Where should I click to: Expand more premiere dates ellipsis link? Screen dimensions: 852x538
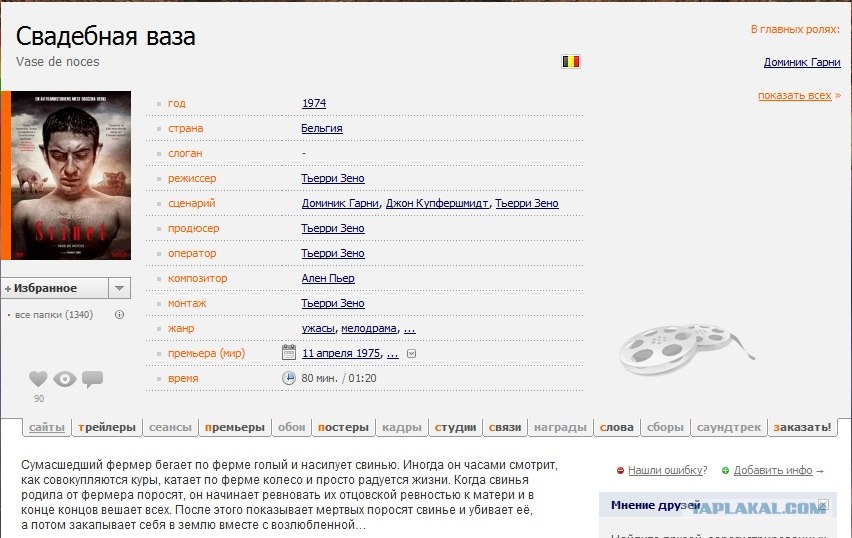click(x=392, y=353)
